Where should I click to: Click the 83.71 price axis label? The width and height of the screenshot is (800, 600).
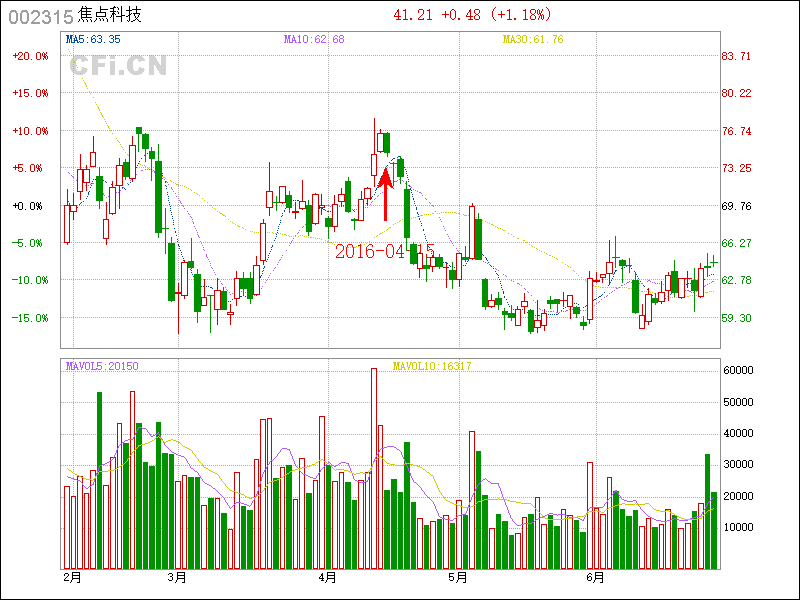tap(737, 56)
